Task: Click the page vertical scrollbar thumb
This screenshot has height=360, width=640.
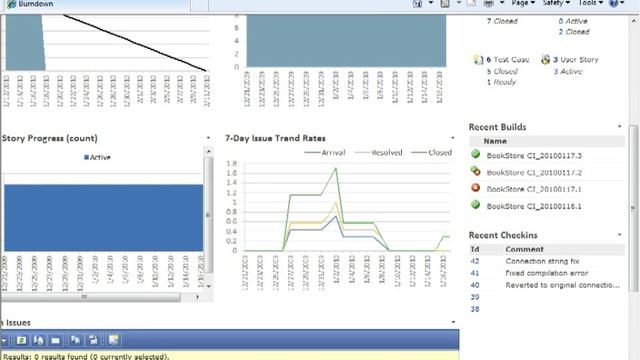Action: click(633, 208)
